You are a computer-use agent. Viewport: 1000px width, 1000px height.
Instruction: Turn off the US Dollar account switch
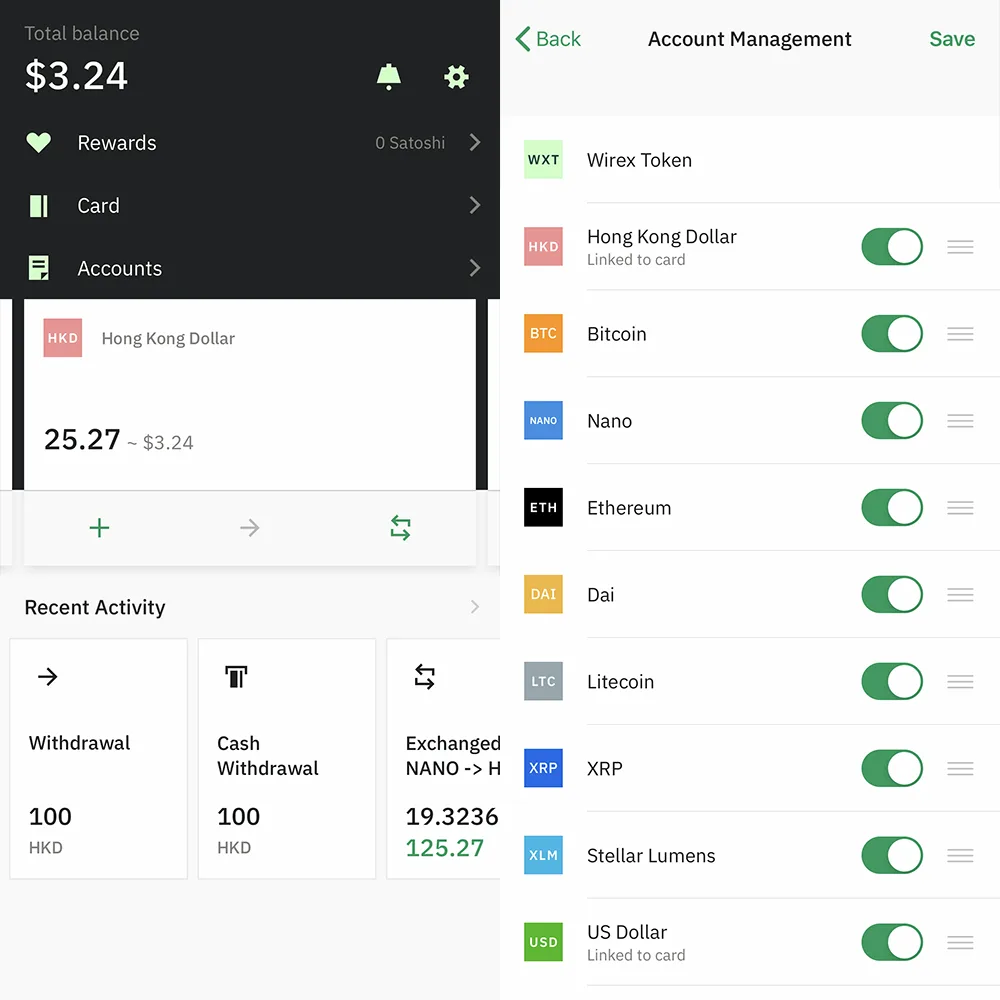pyautogui.click(x=892, y=942)
